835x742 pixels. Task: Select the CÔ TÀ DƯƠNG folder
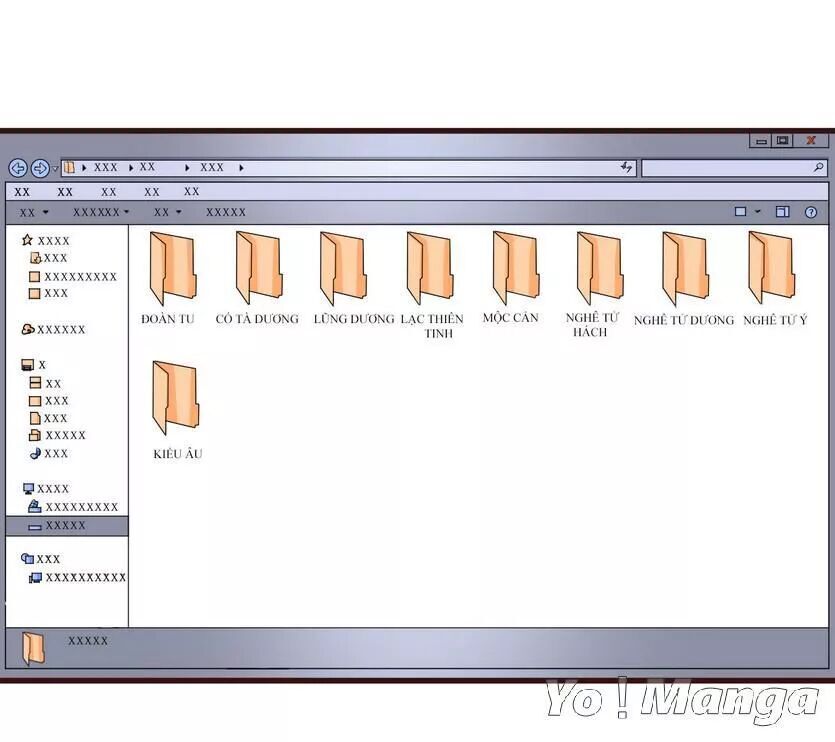point(257,268)
